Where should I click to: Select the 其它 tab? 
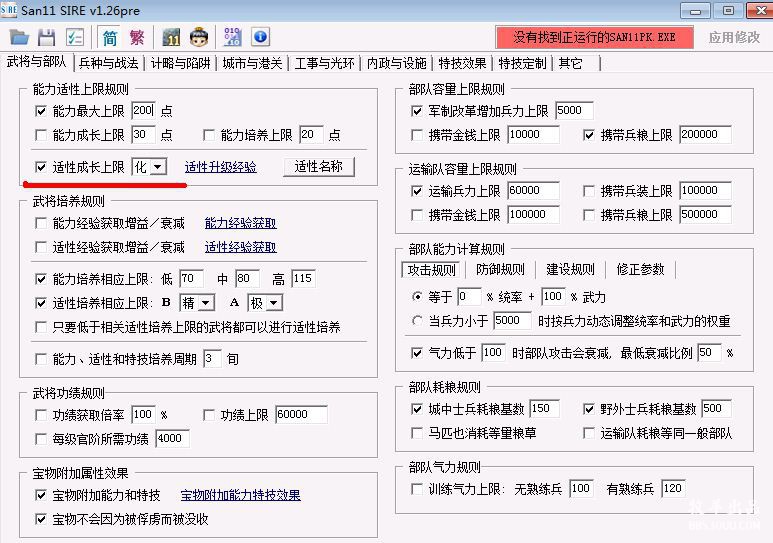(x=570, y=63)
